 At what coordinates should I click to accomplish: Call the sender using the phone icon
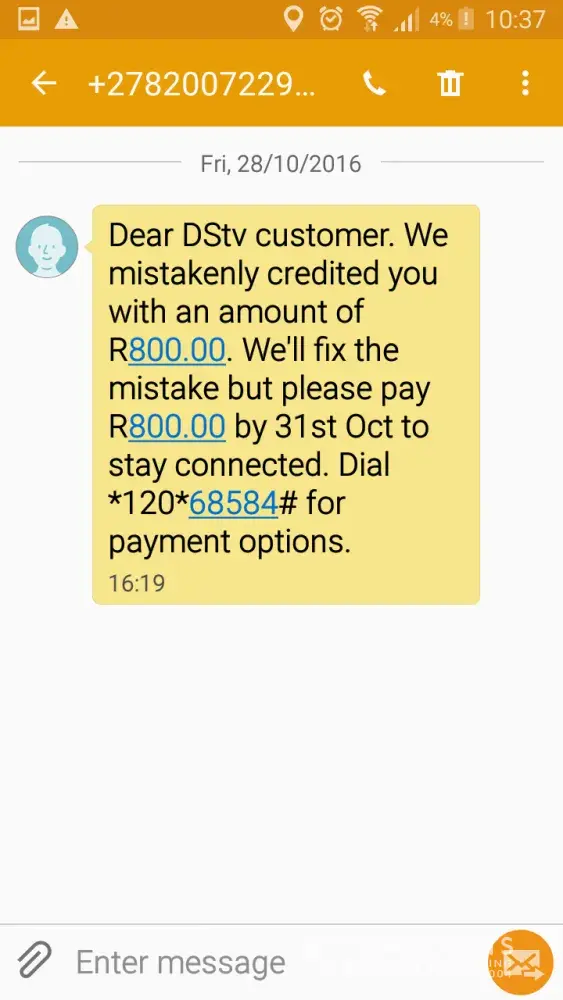click(x=374, y=83)
